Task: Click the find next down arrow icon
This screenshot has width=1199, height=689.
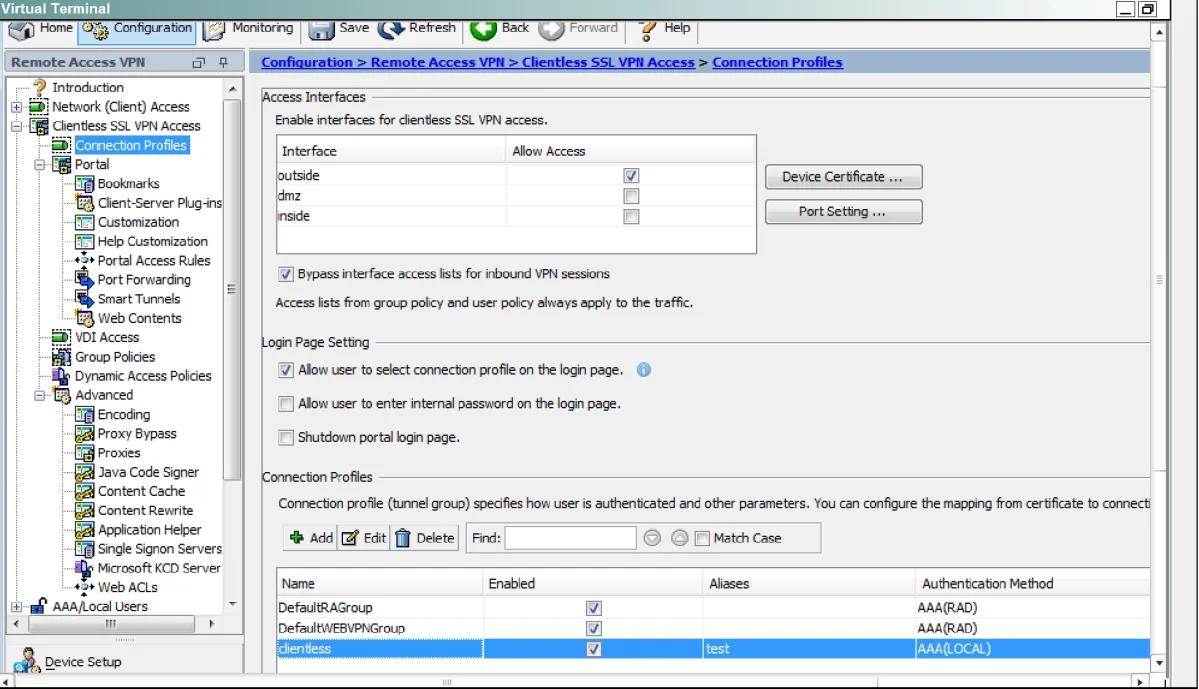Action: point(652,538)
